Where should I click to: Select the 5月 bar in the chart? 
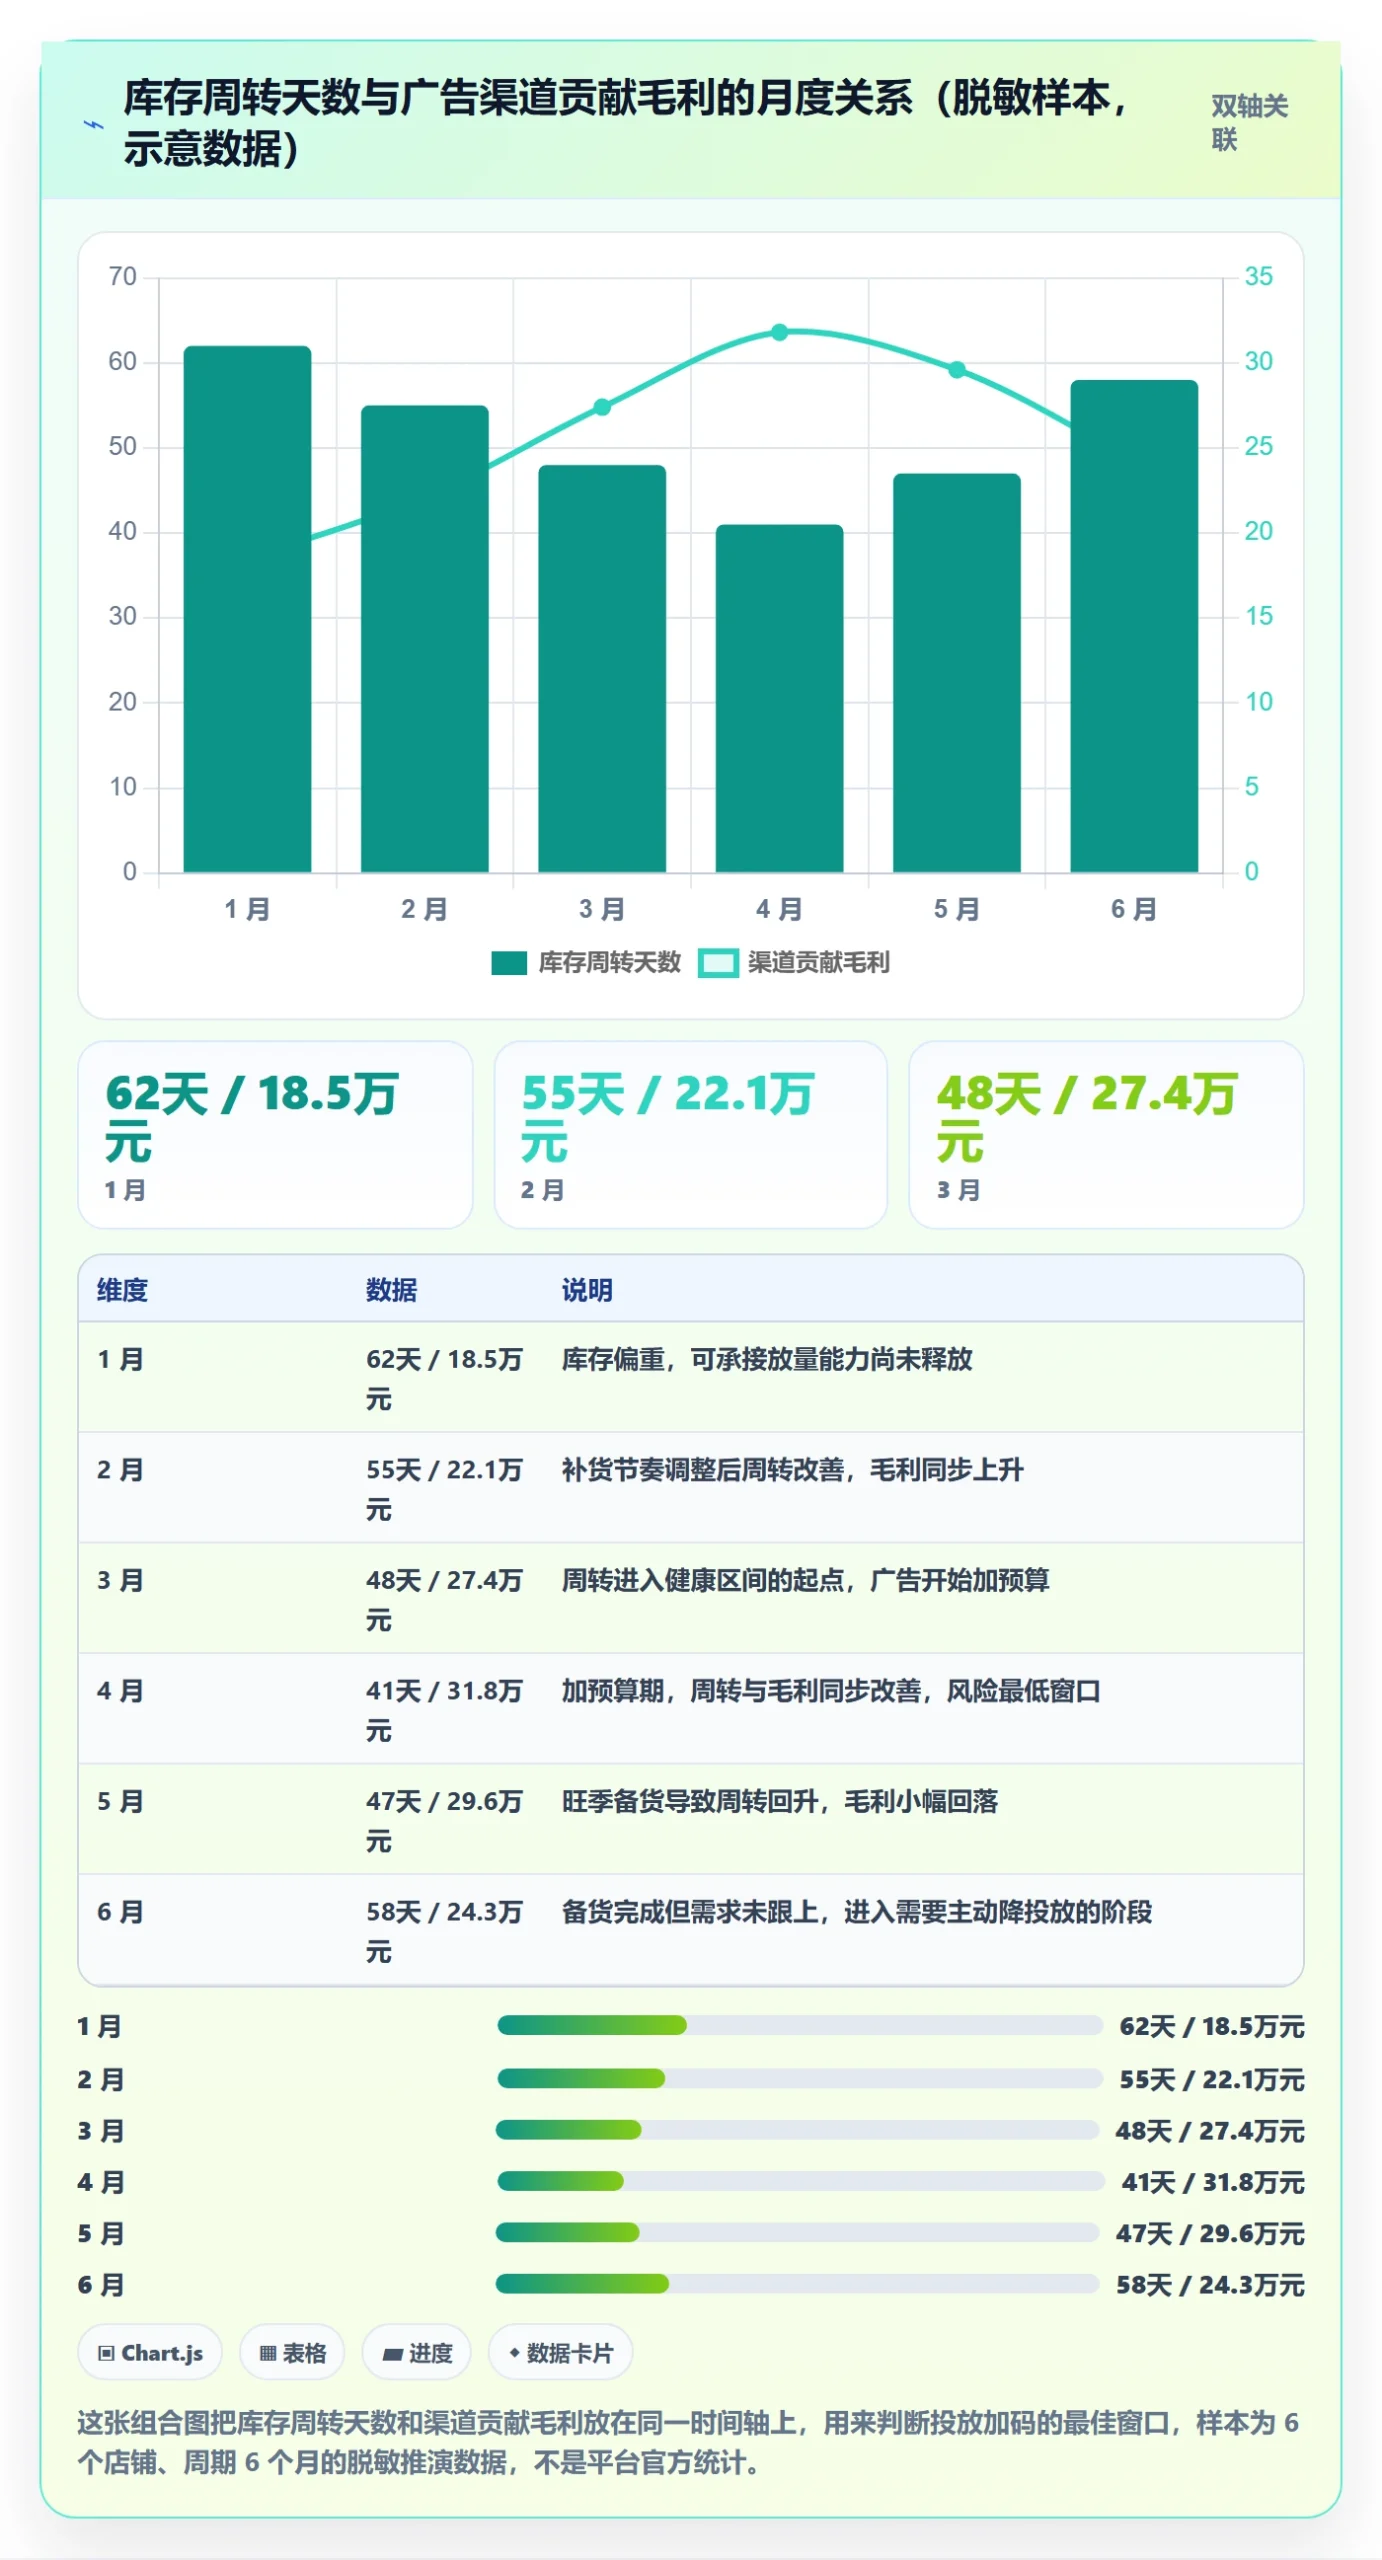tap(957, 673)
